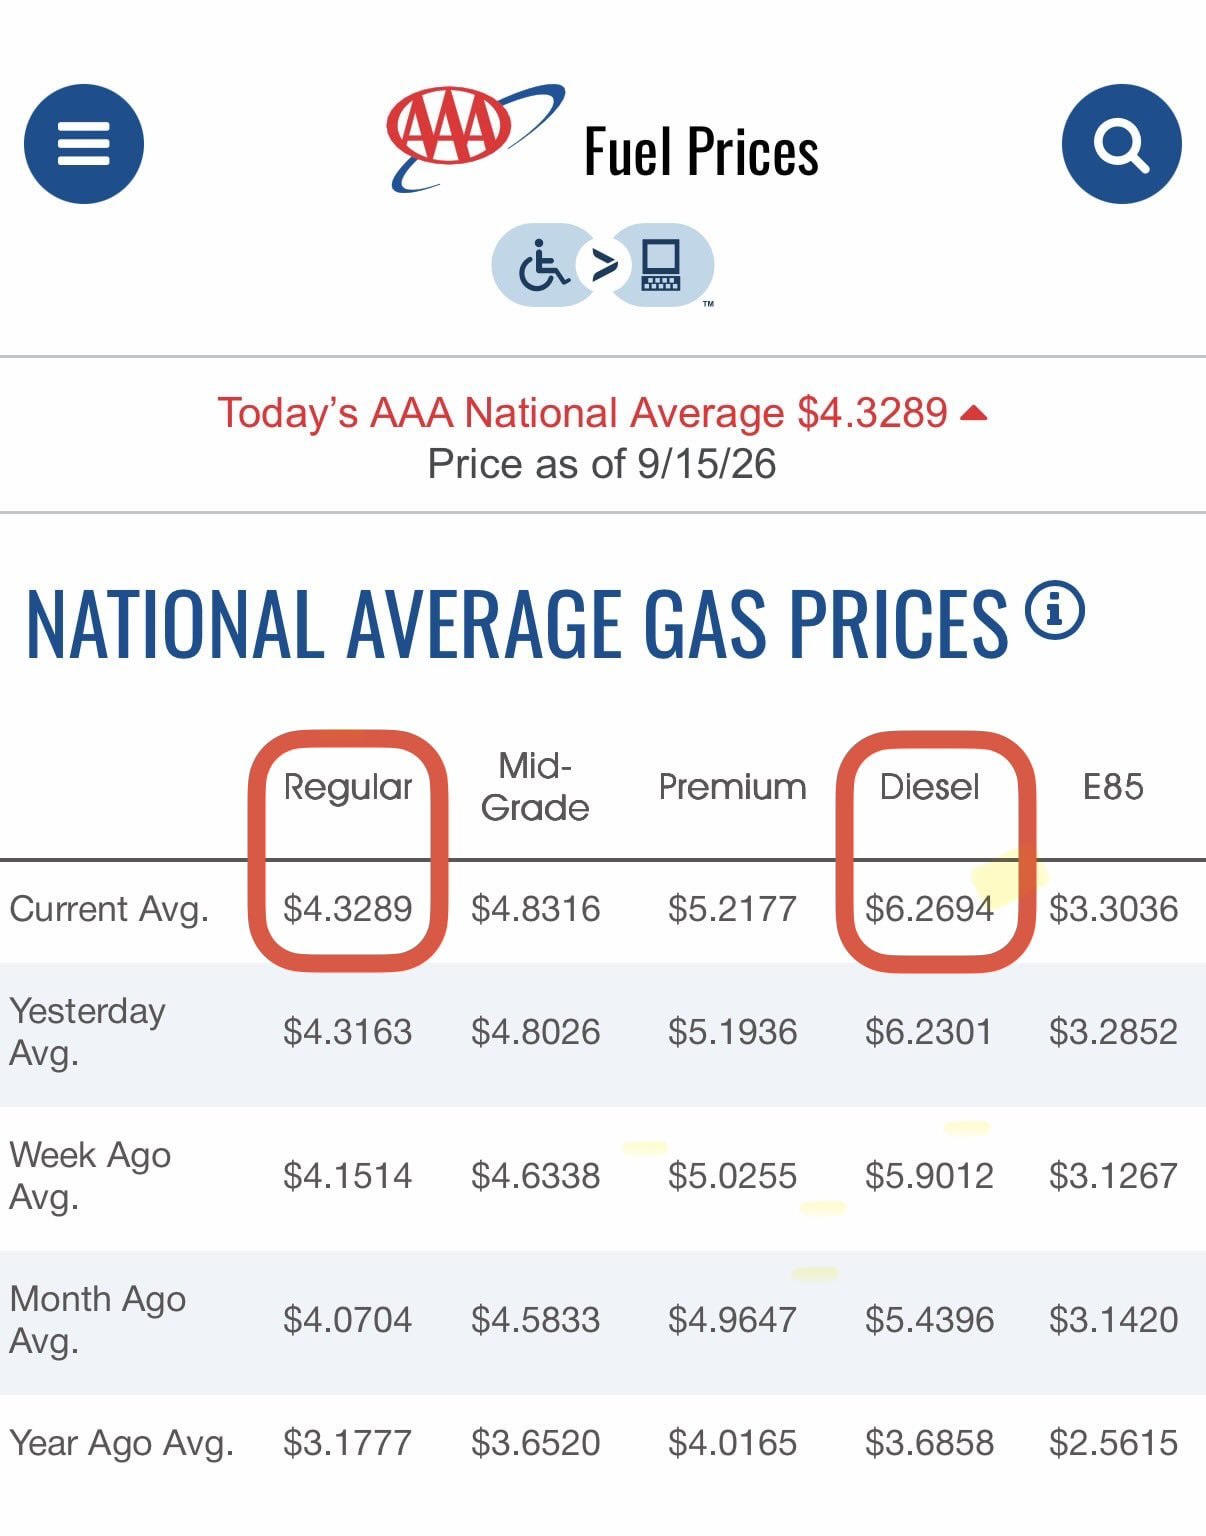Image resolution: width=1206 pixels, height=1536 pixels.
Task: Click the info icon beside the heading
Action: tap(1054, 609)
